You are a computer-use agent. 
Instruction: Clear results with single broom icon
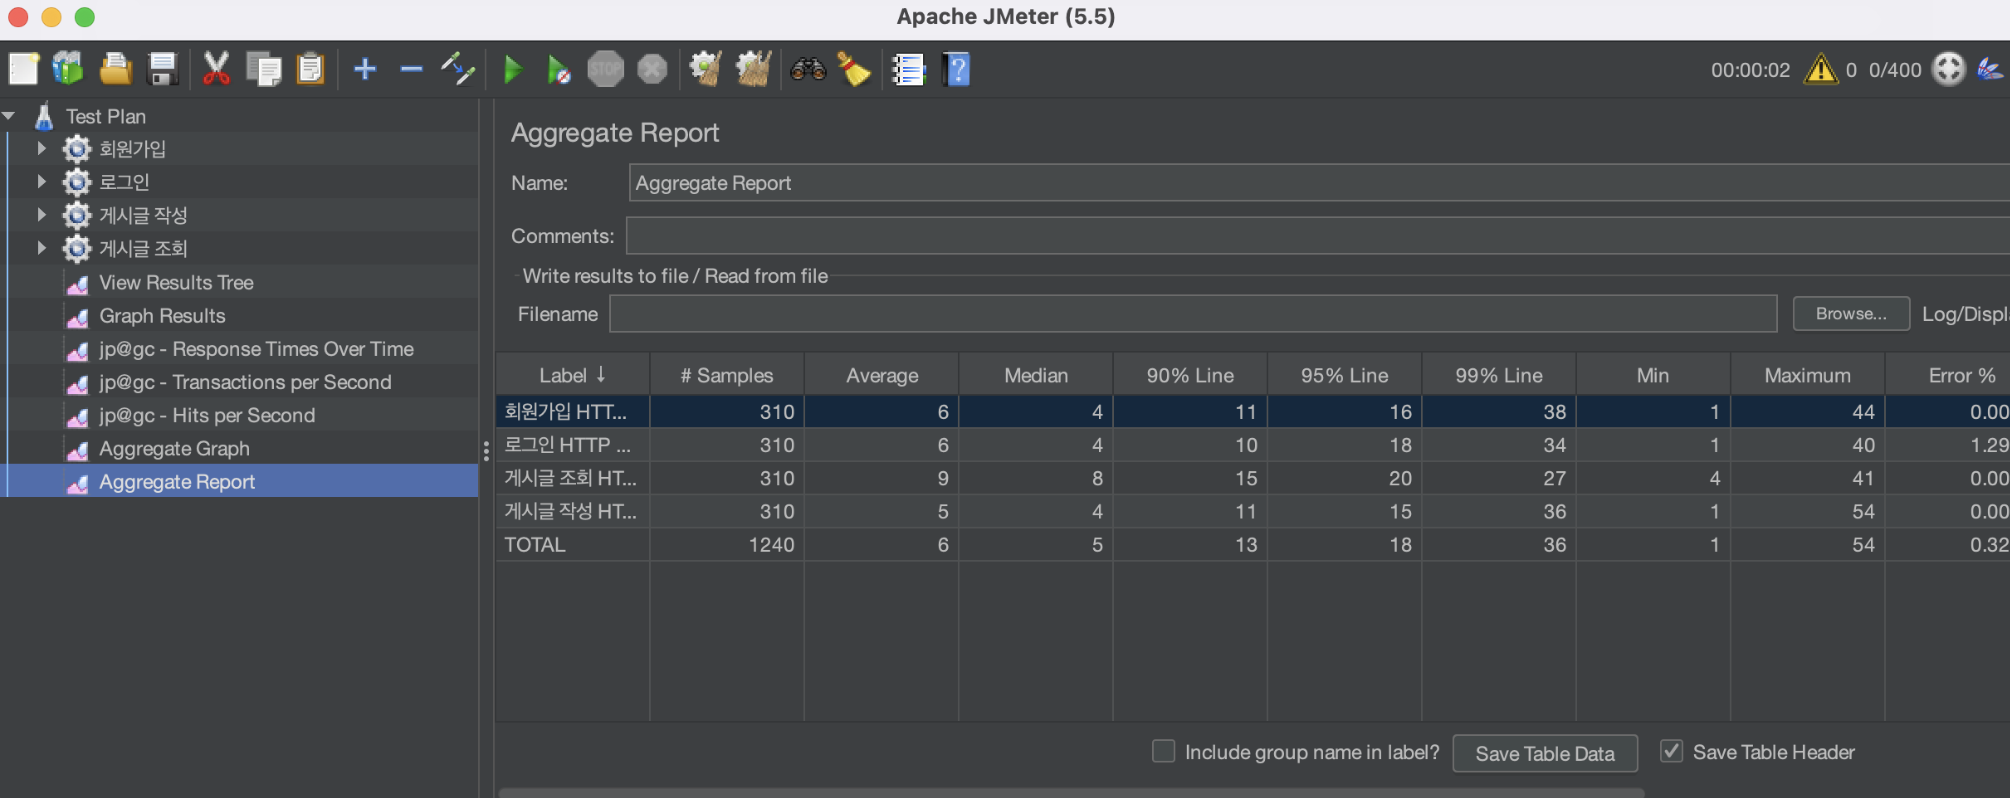(x=706, y=69)
